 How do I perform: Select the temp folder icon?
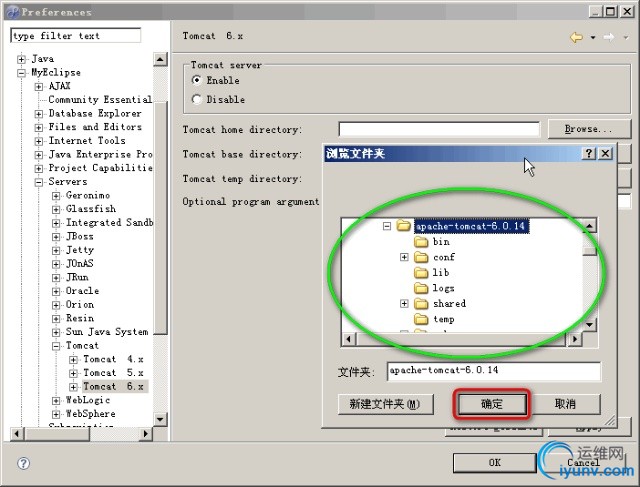[421, 319]
